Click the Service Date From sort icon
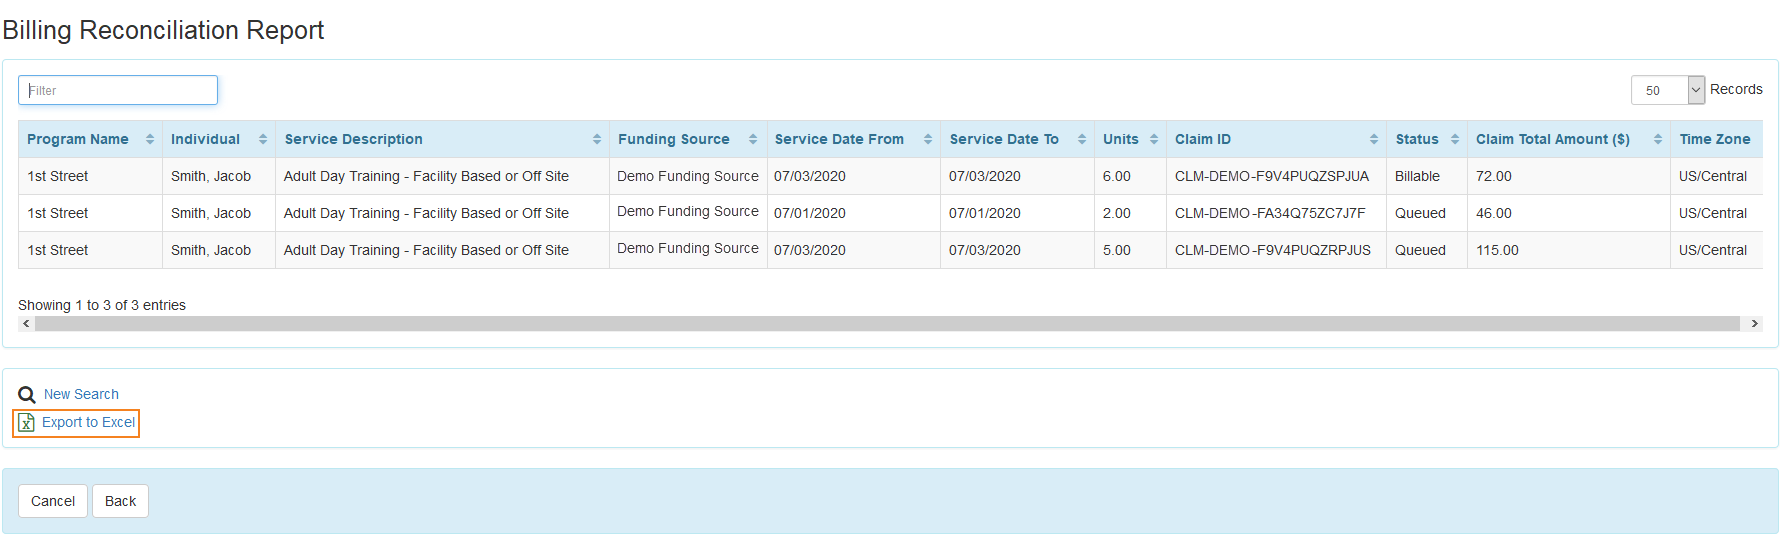1781x537 pixels. point(928,139)
